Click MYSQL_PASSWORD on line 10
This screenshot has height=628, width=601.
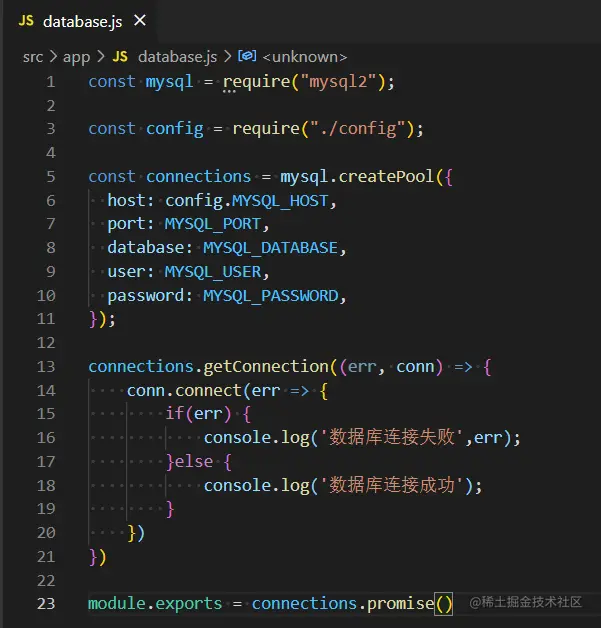pos(271,296)
